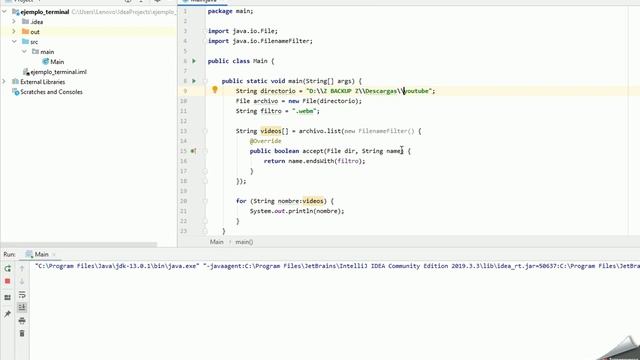Collapse the src folder
Image resolution: width=640 pixels, height=360 pixels.
14,42
